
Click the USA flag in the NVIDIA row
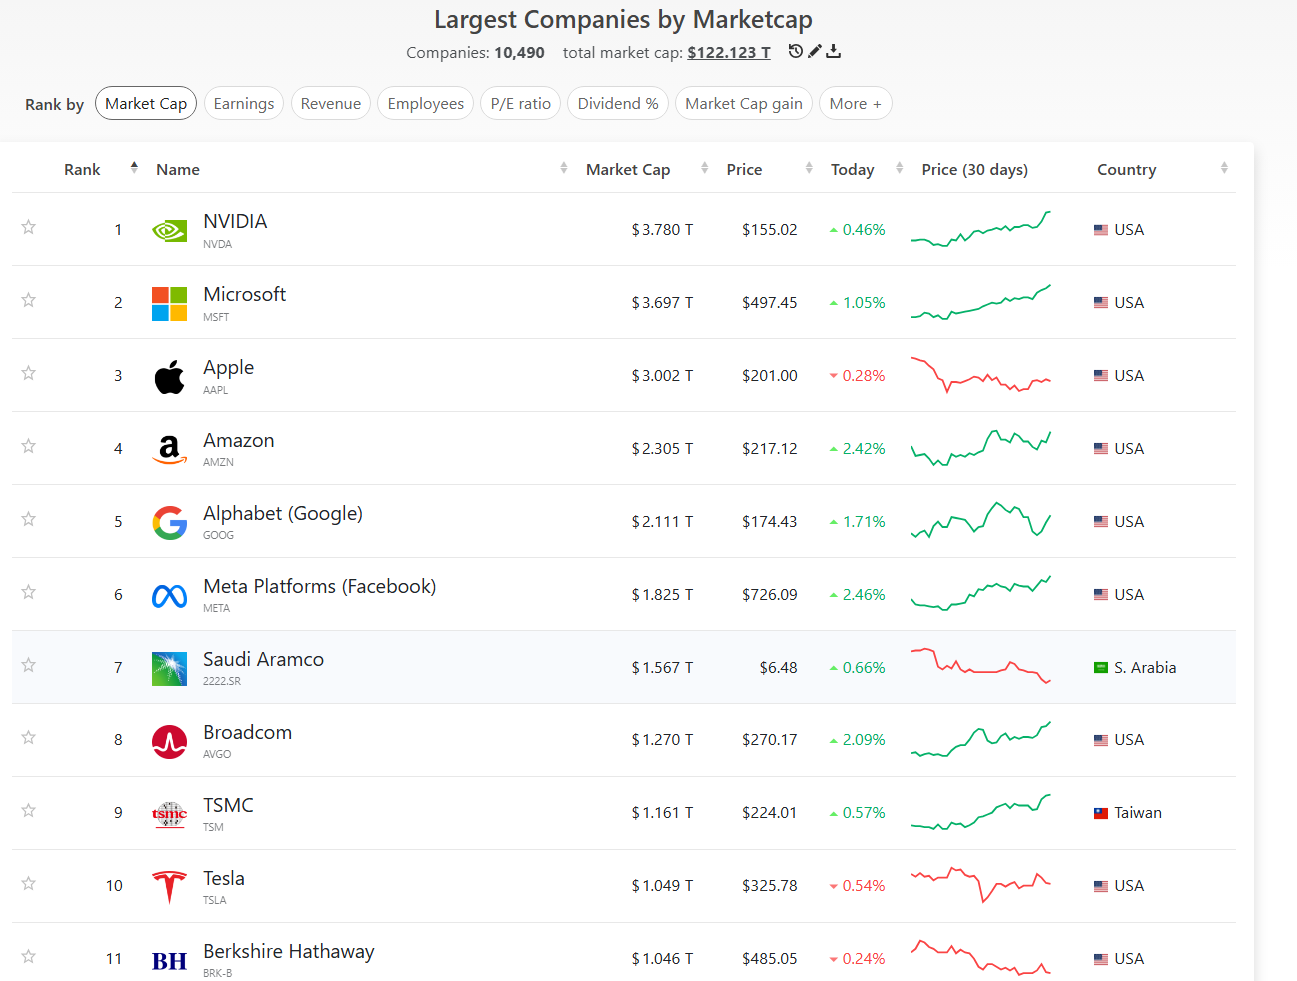click(1101, 230)
